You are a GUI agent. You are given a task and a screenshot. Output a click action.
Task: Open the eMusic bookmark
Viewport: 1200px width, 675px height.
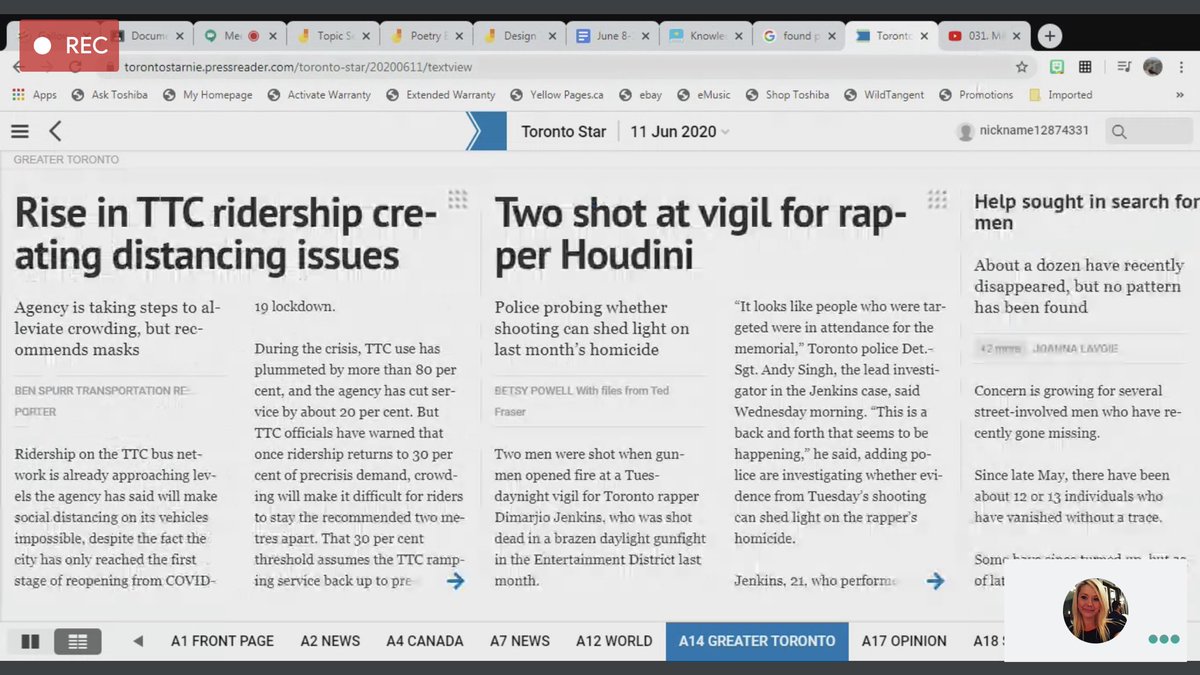pos(704,95)
